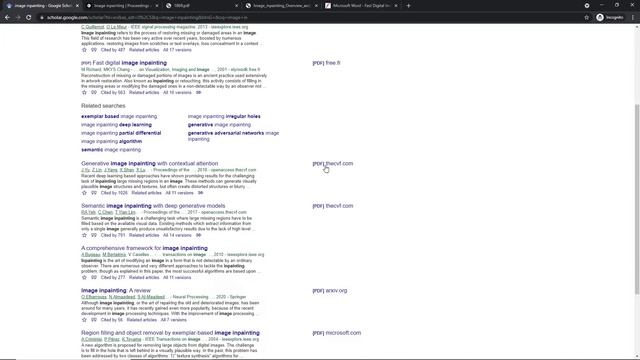
Task: Open the Fast digital image inpainting title
Action: pyautogui.click(x=130, y=63)
